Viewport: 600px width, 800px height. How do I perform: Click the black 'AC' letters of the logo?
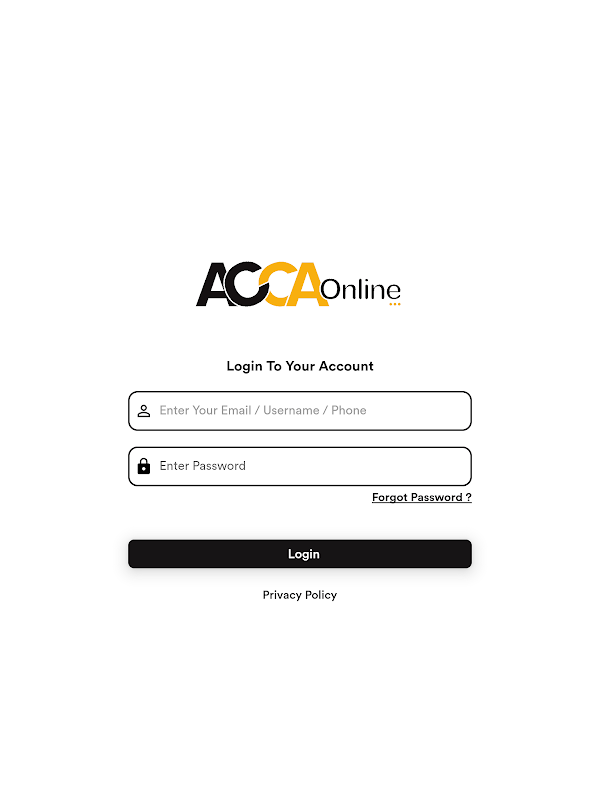coord(232,285)
